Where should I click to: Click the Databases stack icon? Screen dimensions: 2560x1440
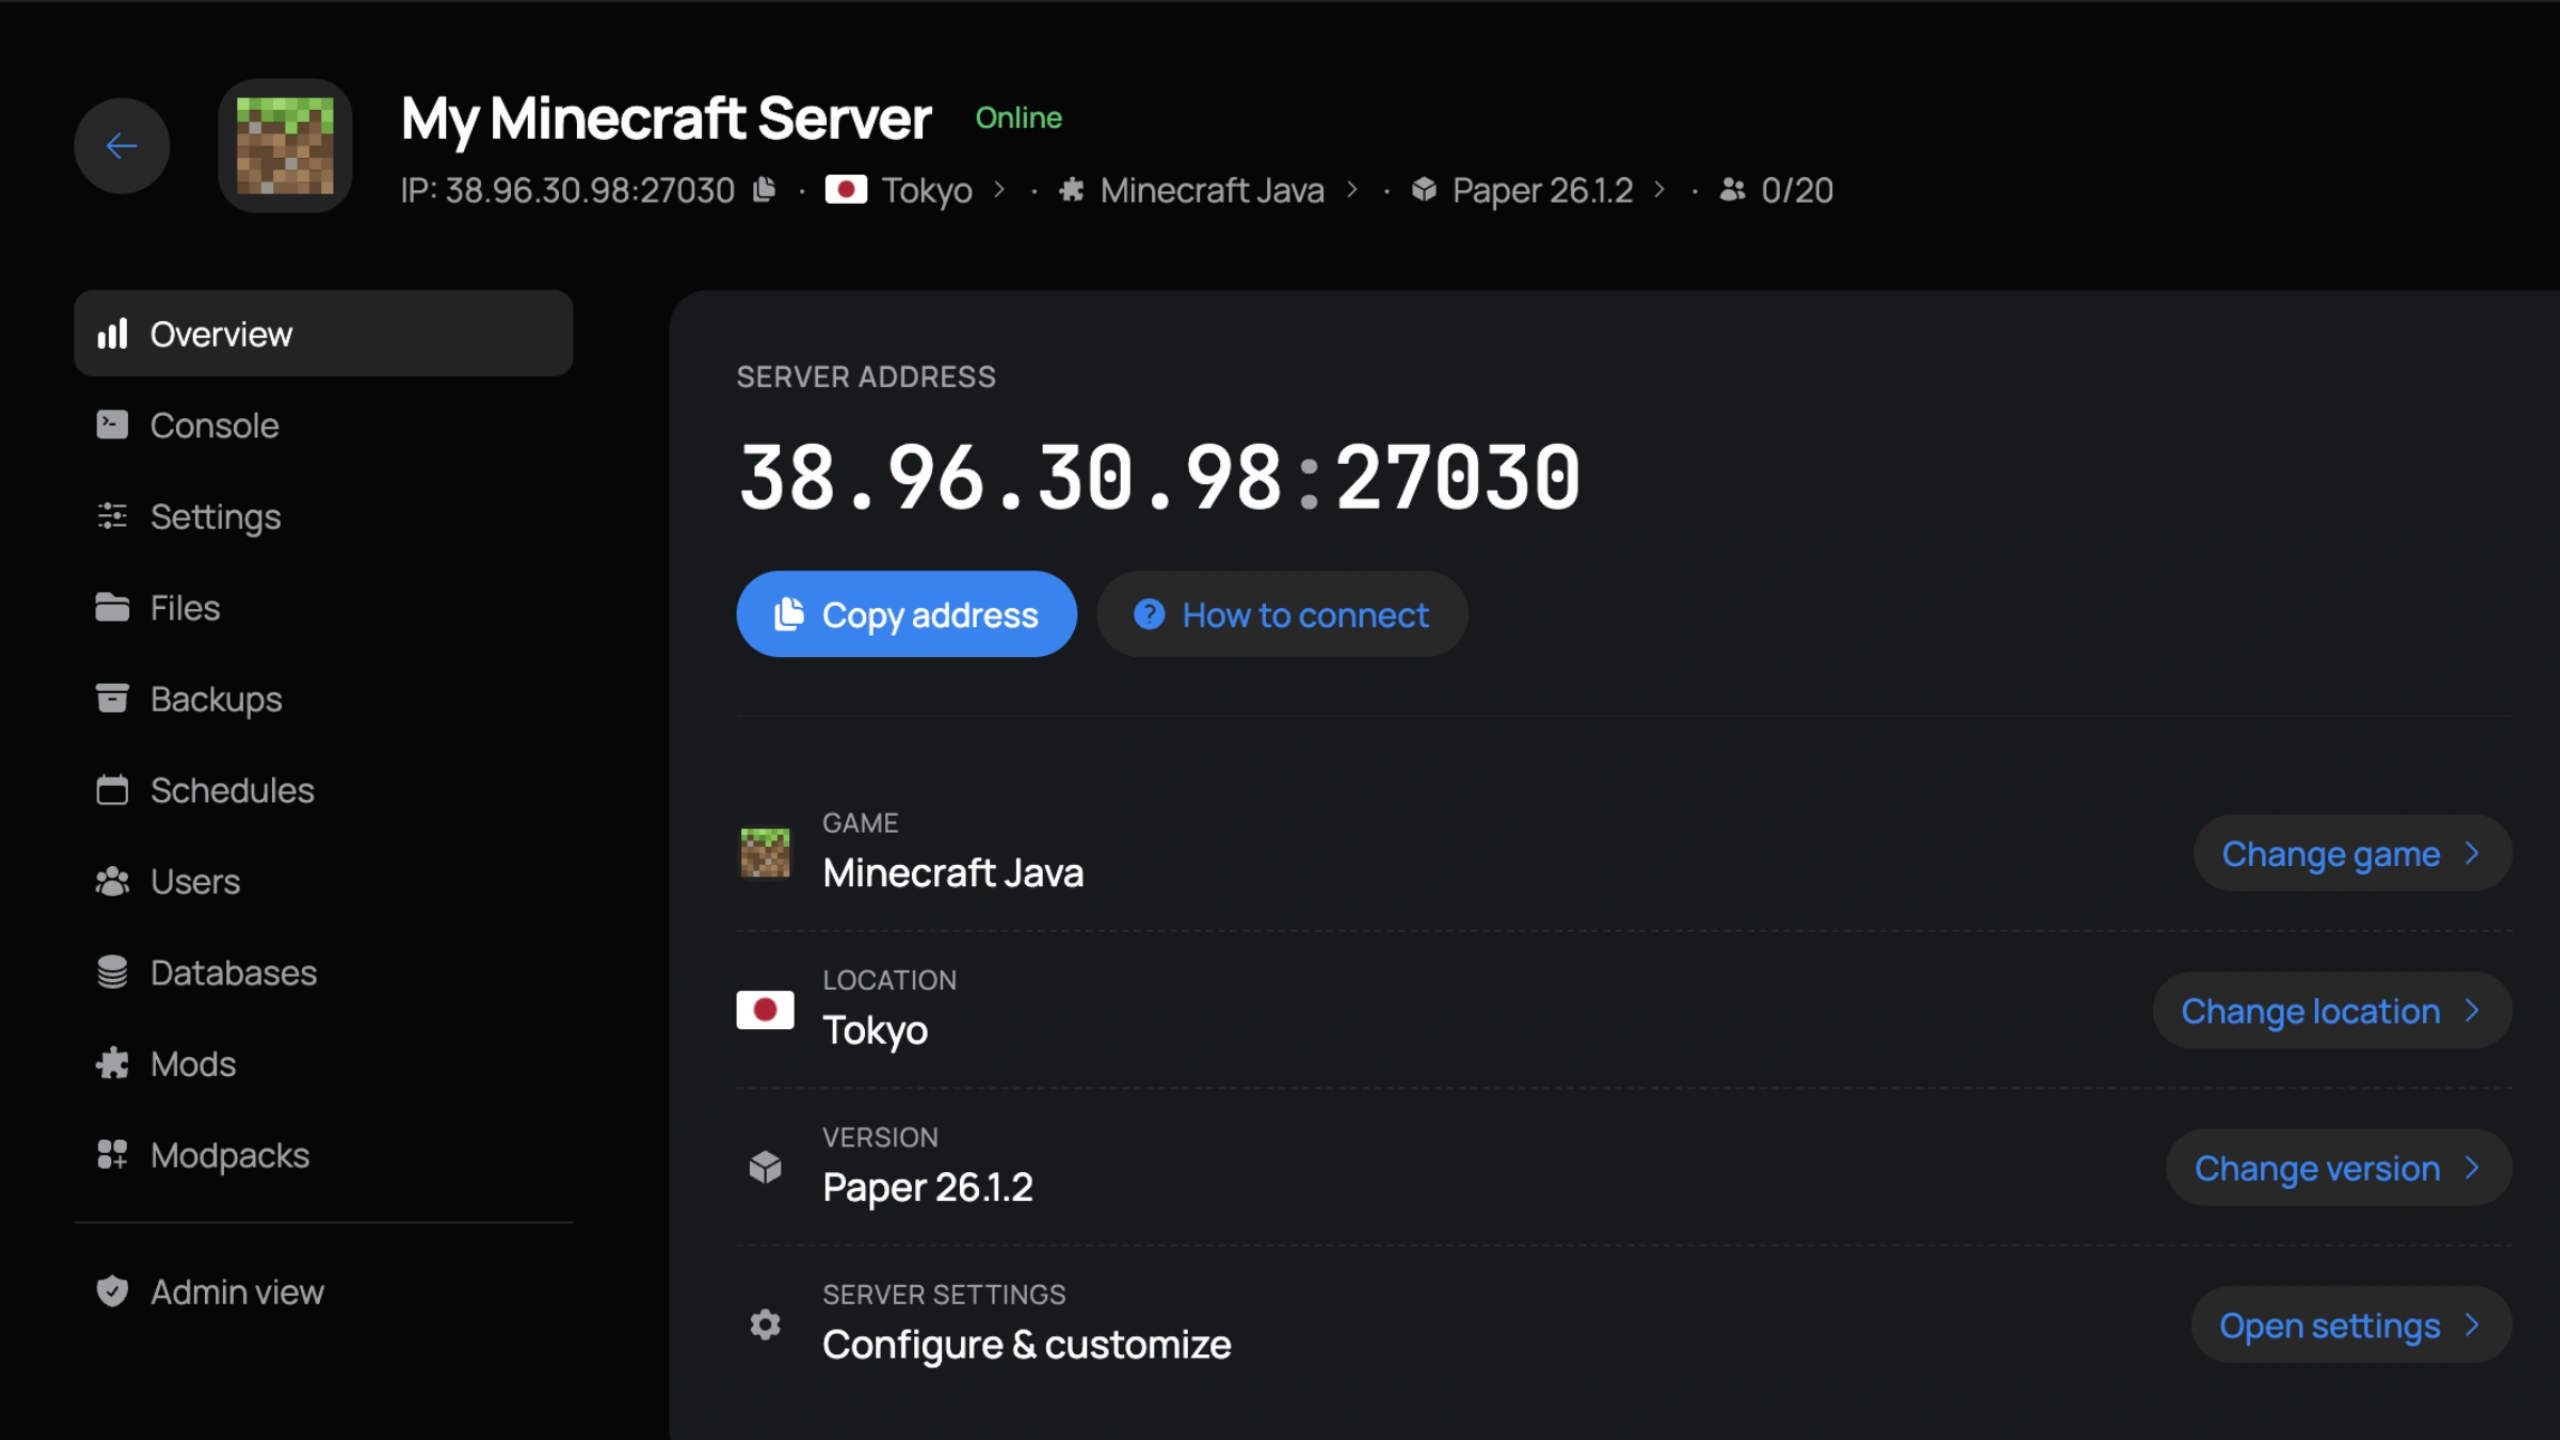coord(112,972)
